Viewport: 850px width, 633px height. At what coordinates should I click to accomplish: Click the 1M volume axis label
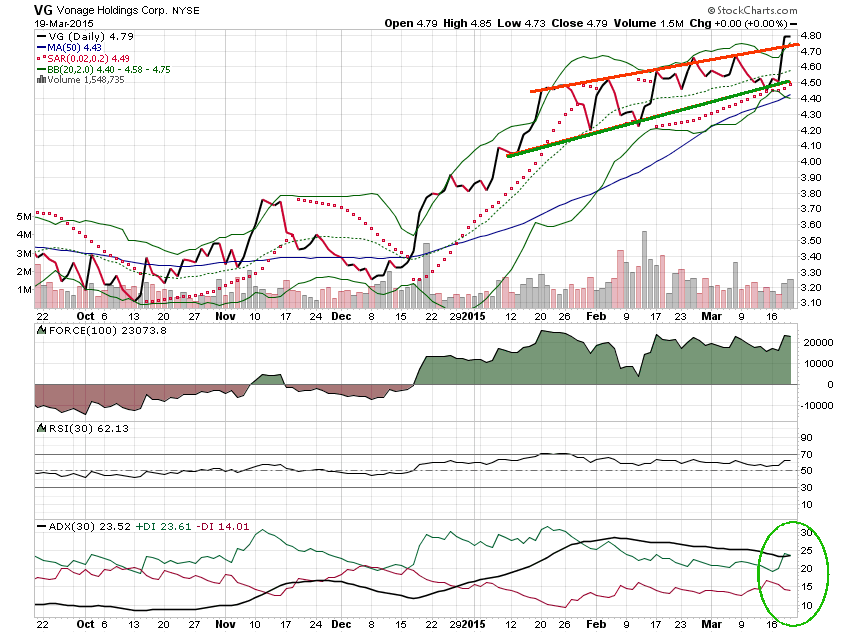pyautogui.click(x=24, y=289)
